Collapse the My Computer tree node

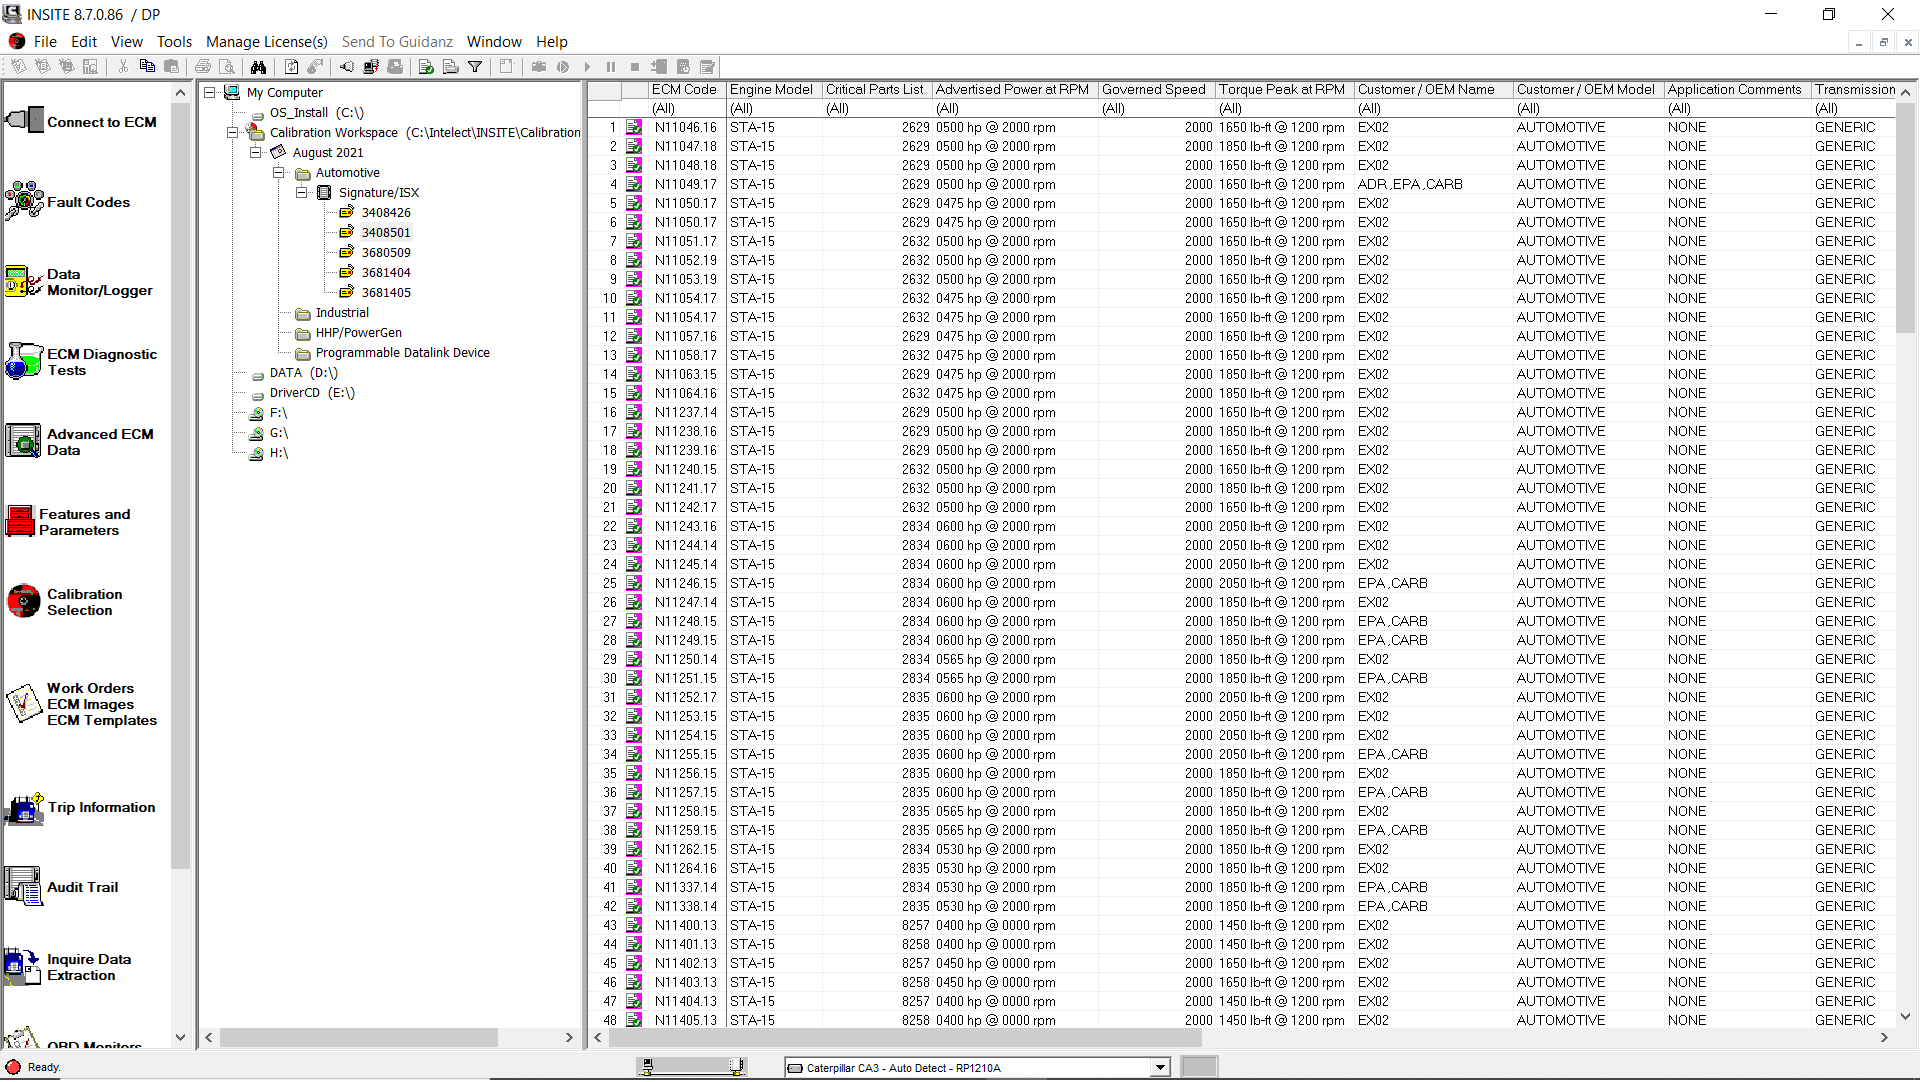[210, 92]
